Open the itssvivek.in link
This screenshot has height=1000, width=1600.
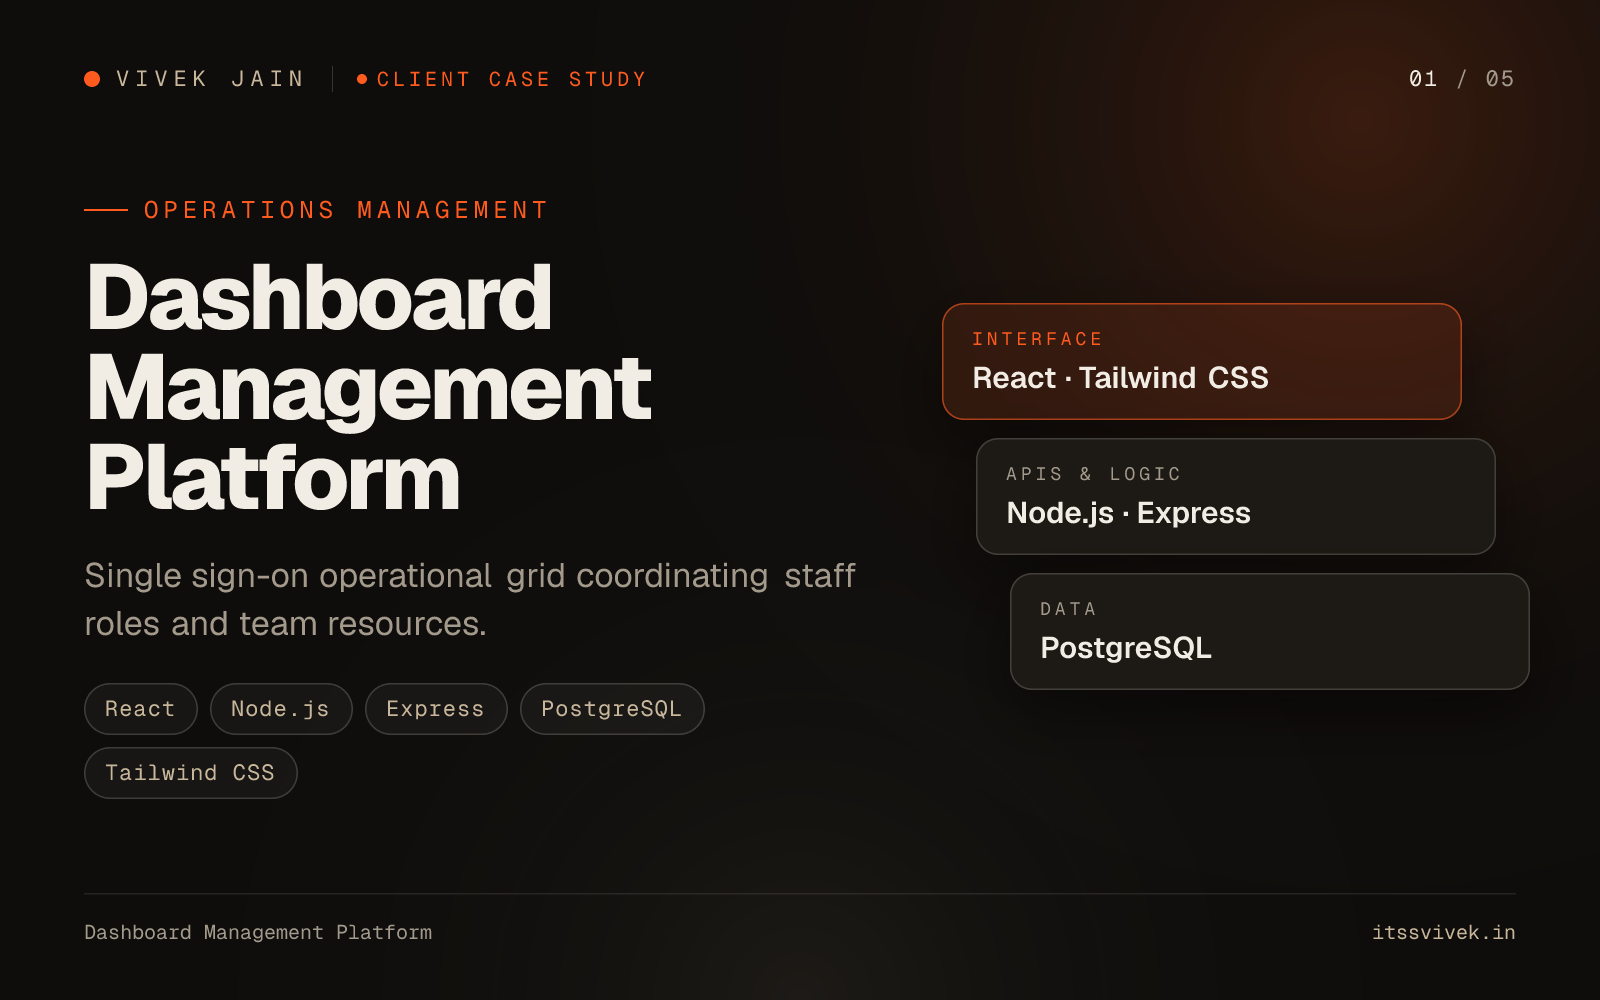(x=1444, y=932)
